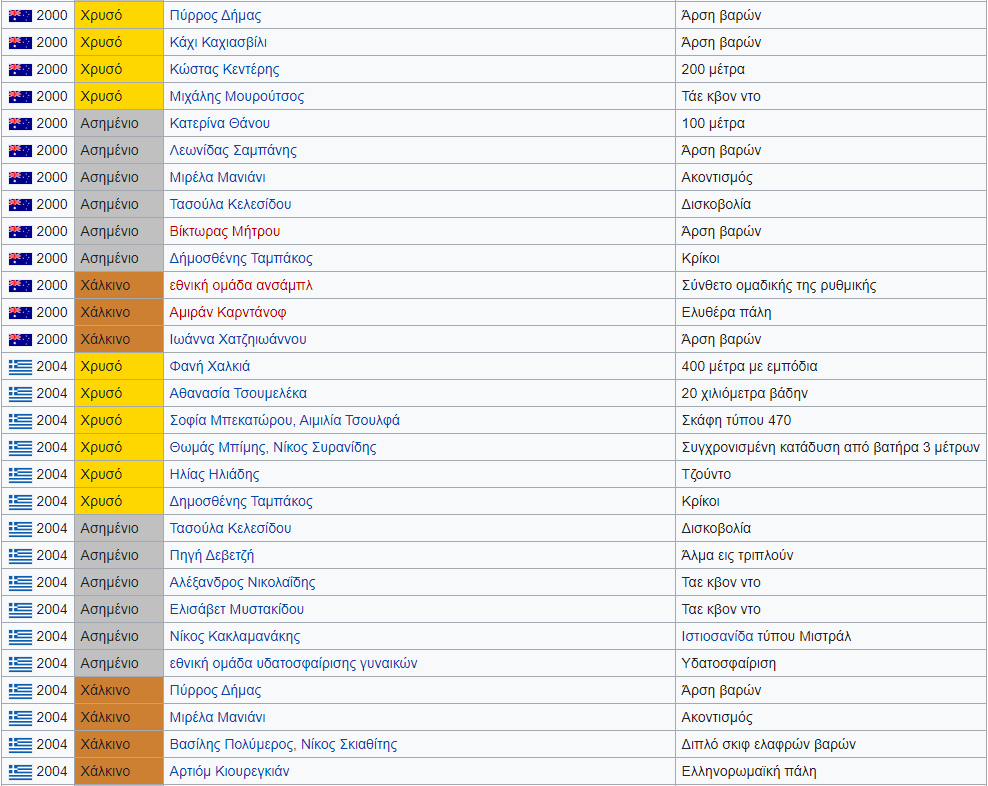Open εθνική ομάδα υδατοσφαίρισης γυναικών link
The height and width of the screenshot is (786, 988).
click(x=293, y=664)
